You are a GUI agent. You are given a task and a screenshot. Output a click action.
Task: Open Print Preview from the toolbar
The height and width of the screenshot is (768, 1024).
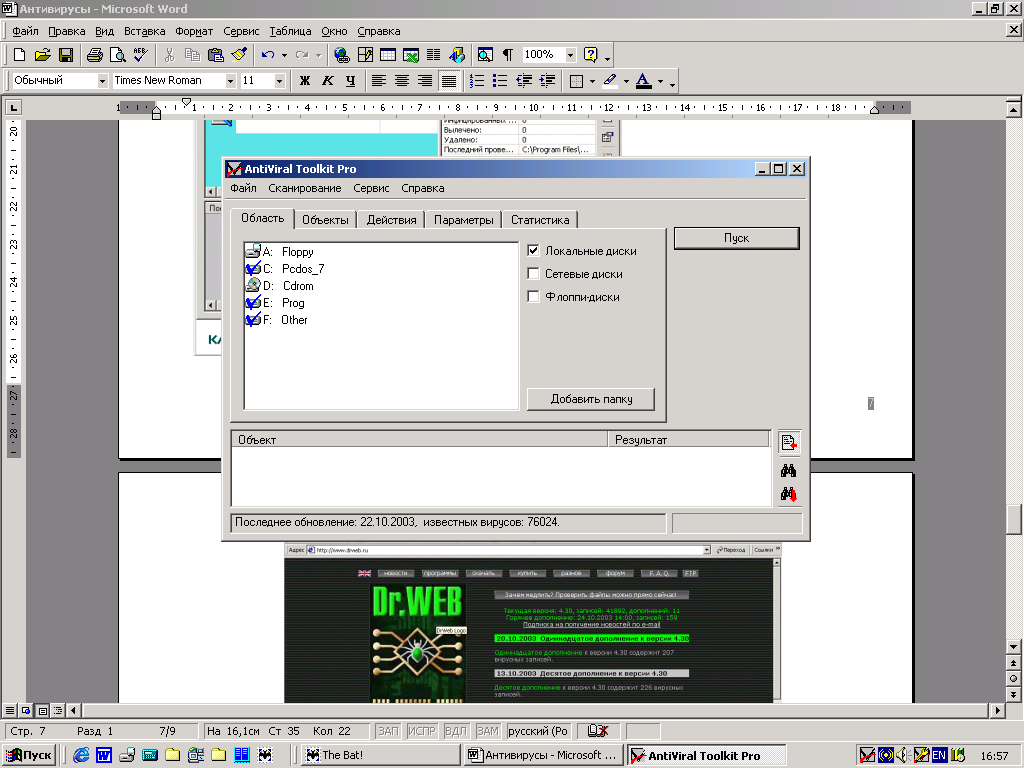click(118, 55)
